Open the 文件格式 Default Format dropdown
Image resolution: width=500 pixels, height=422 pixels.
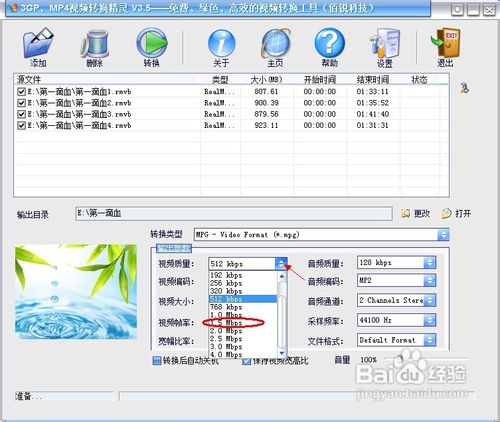430,340
